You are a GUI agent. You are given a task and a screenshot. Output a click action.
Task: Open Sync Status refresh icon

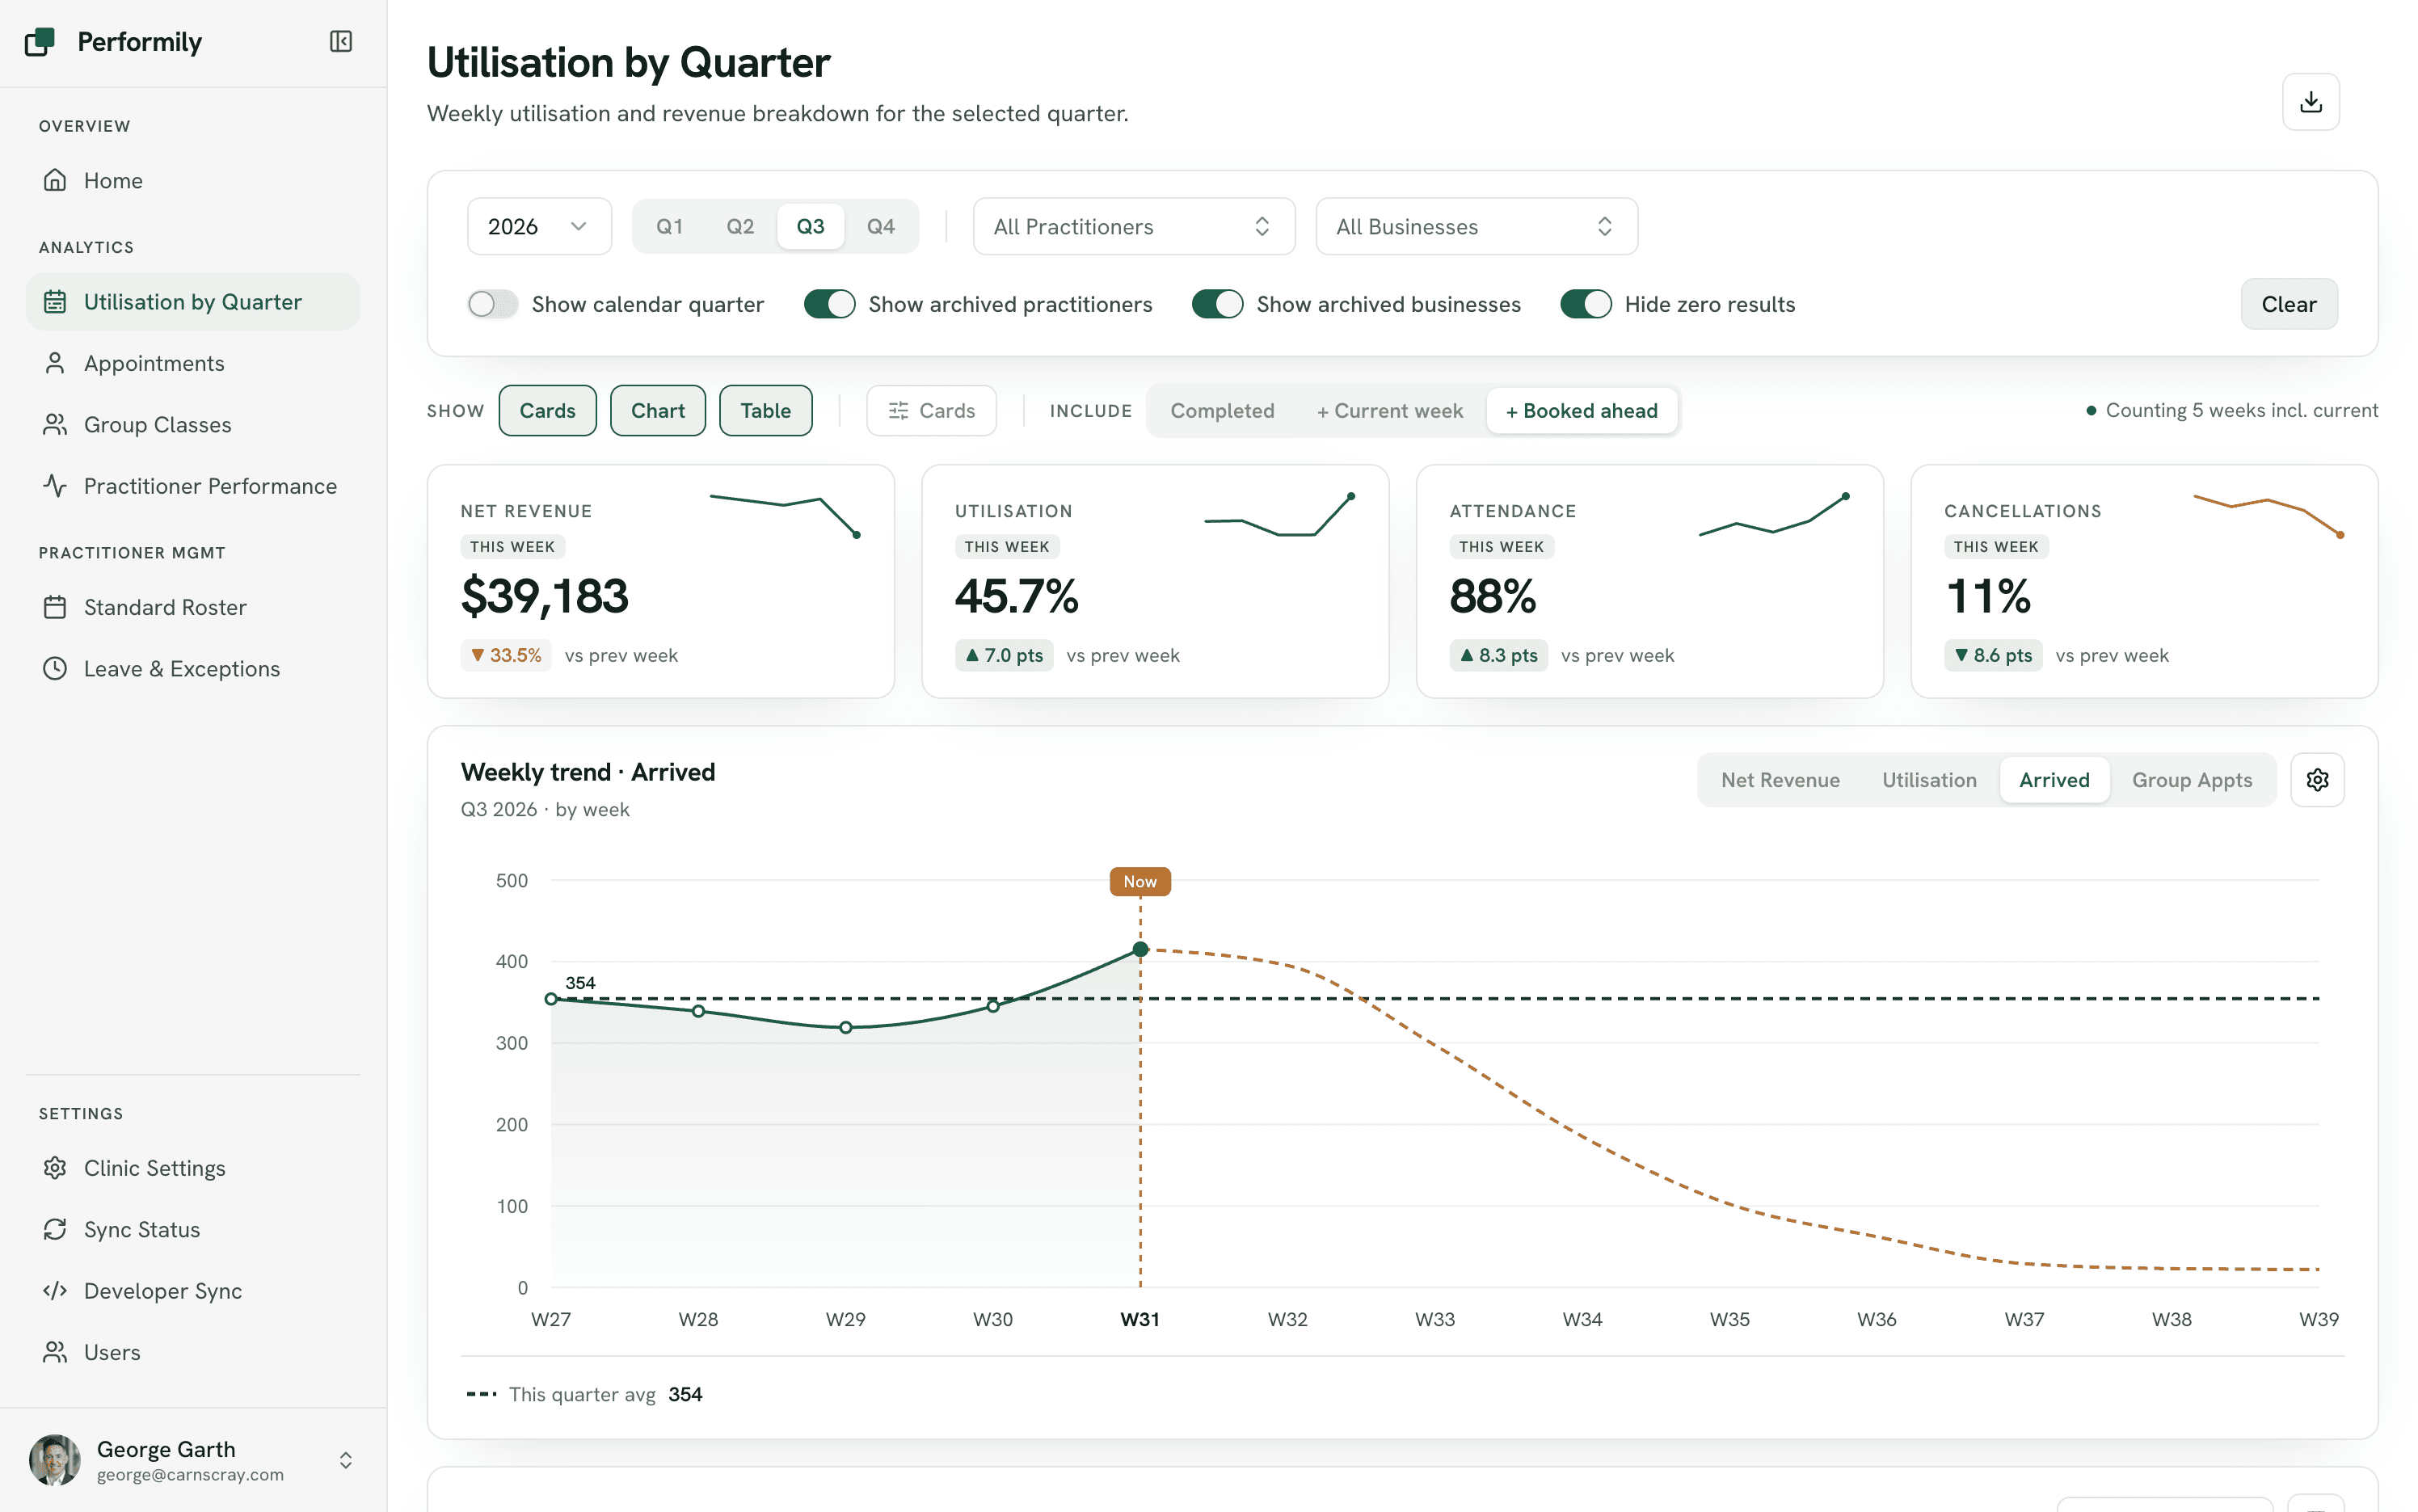pyautogui.click(x=55, y=1229)
